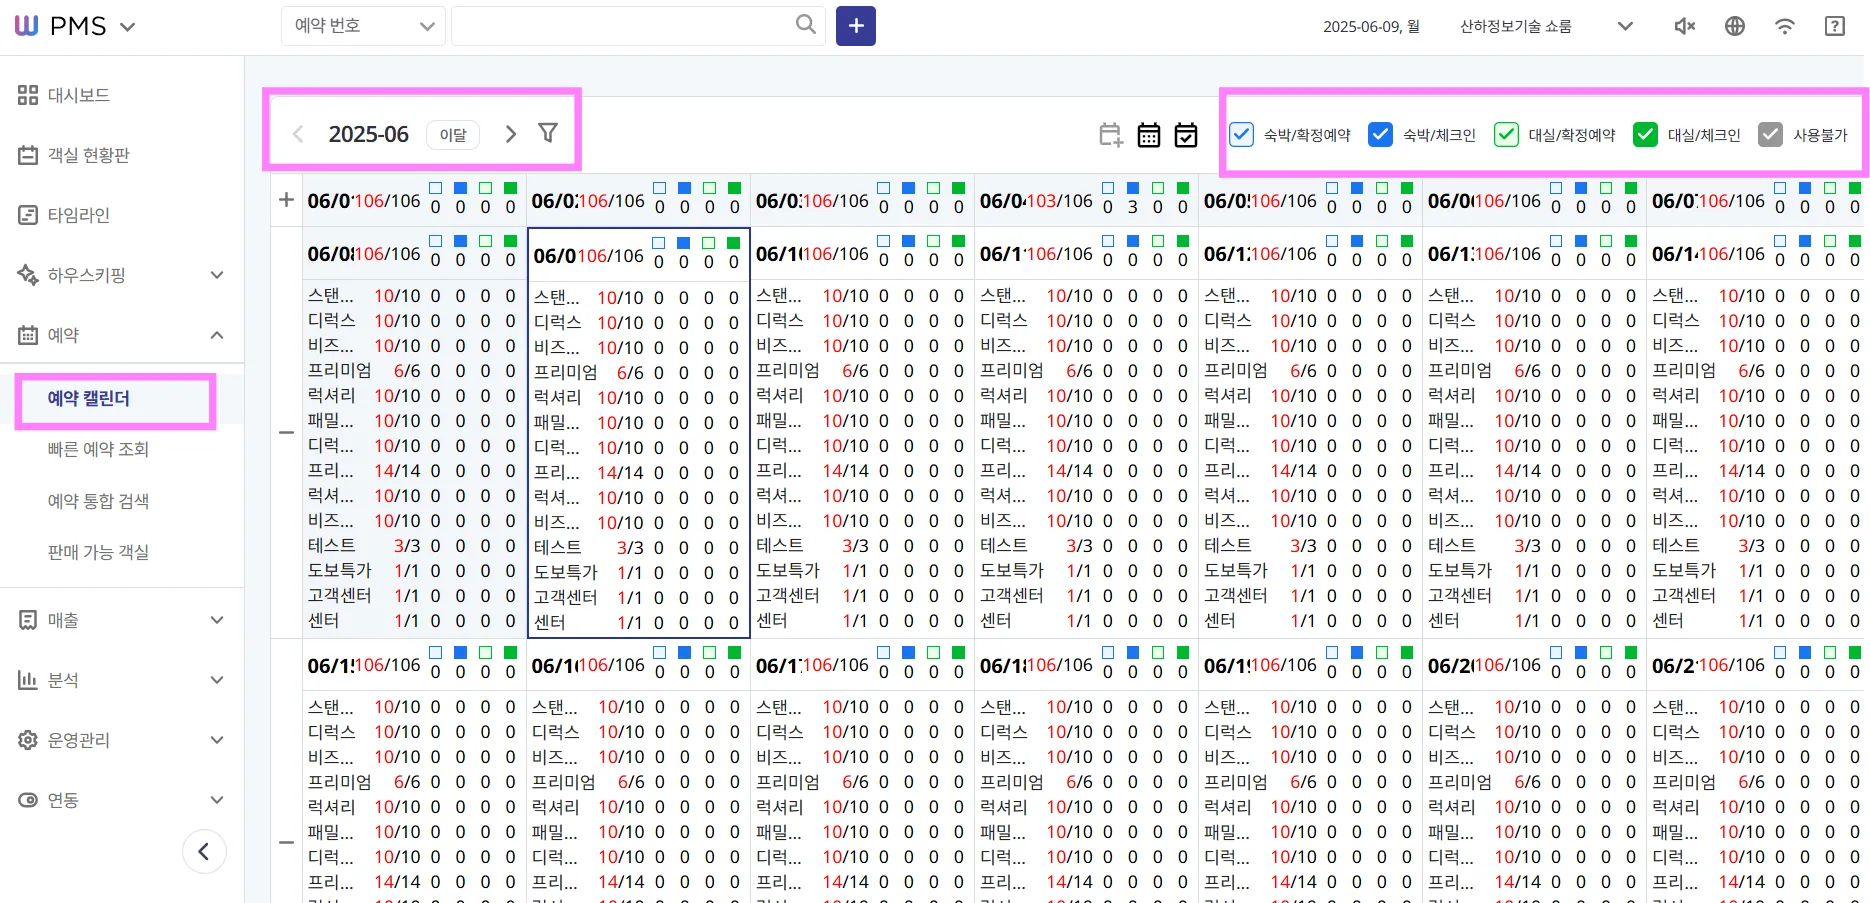Image resolution: width=1870 pixels, height=903 pixels.
Task: Click the magnifier search icon
Action: (x=805, y=24)
